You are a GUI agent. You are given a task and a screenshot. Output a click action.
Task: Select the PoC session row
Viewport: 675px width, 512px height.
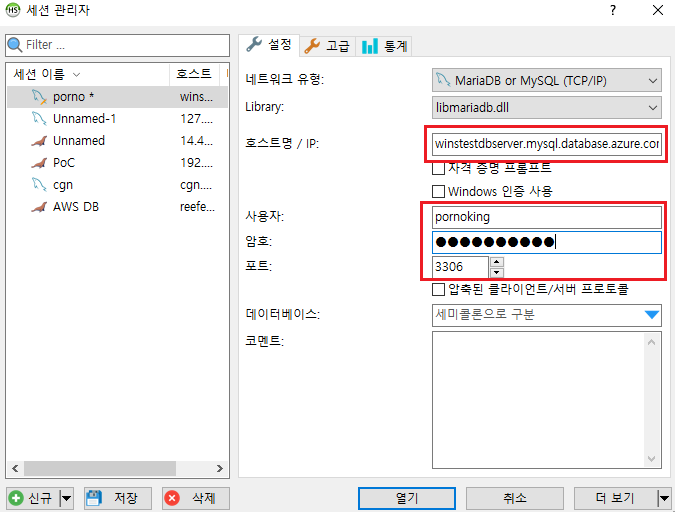117,163
